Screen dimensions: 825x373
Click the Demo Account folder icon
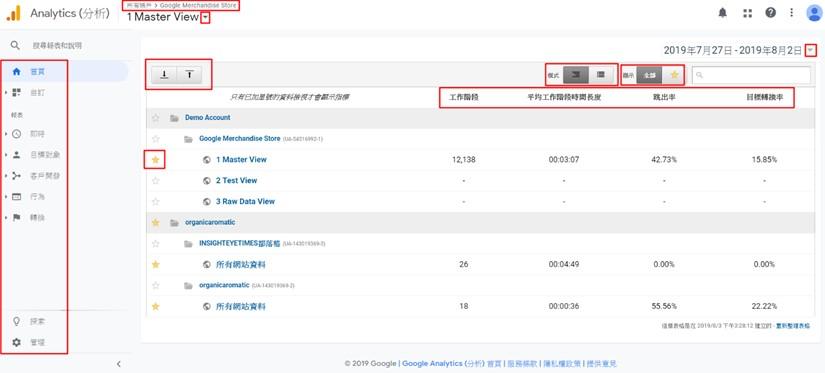coord(174,118)
